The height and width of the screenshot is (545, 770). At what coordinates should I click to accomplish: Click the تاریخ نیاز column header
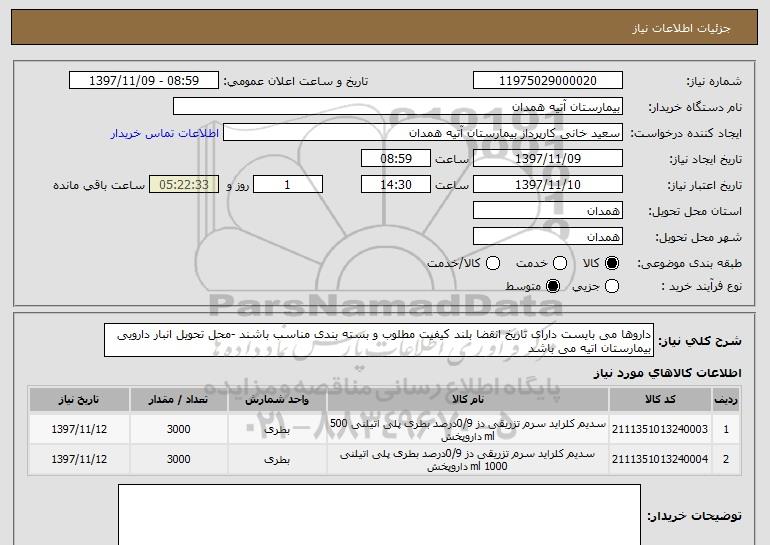(x=79, y=400)
